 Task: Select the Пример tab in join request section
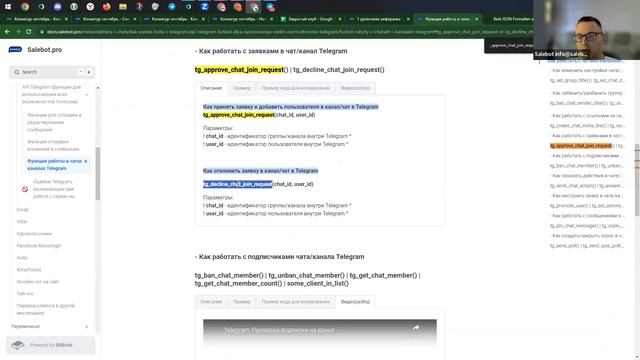(x=242, y=88)
